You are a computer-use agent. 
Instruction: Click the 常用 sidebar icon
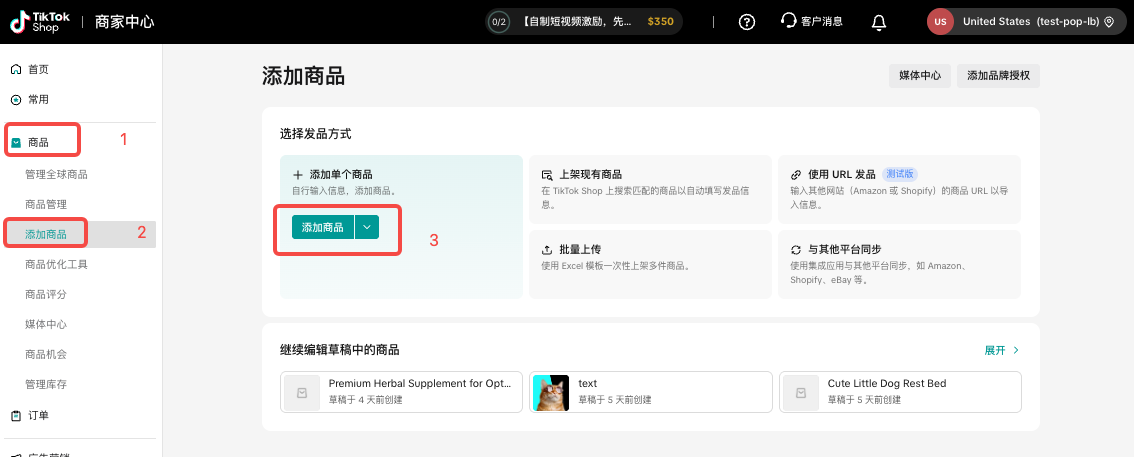[x=16, y=99]
